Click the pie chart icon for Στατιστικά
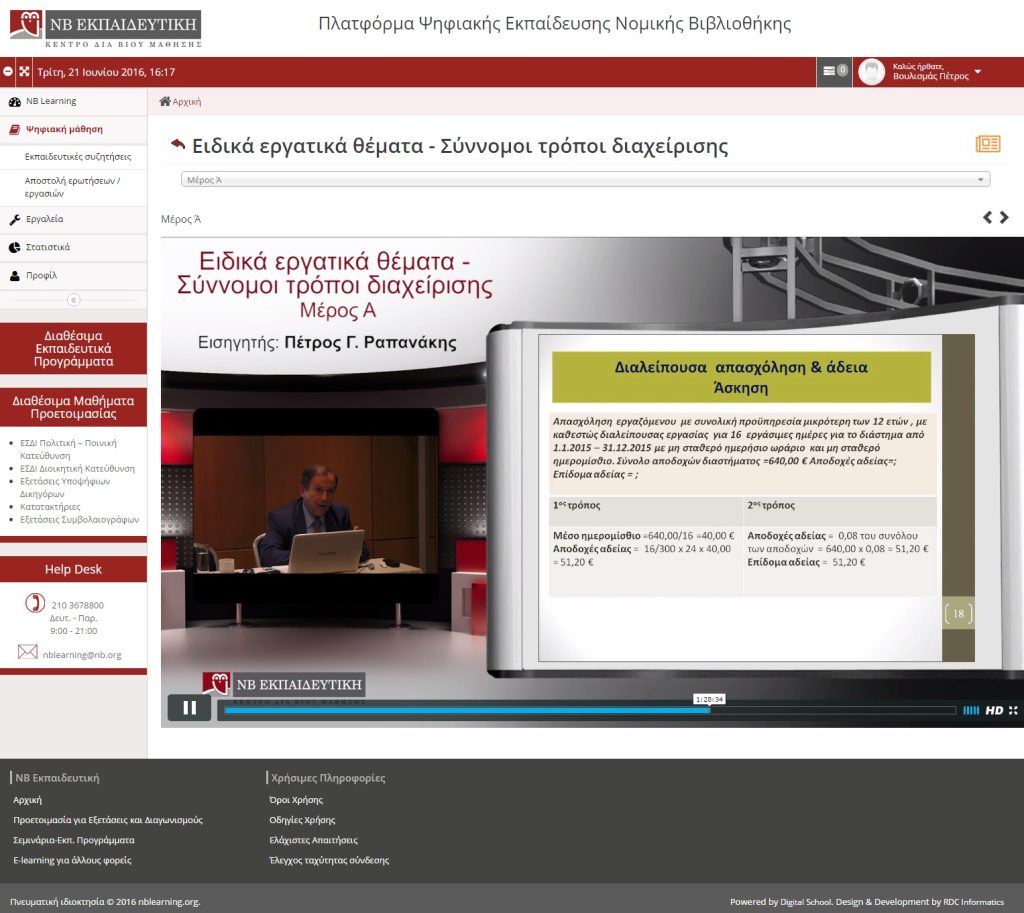This screenshot has width=1024, height=913. (x=15, y=248)
